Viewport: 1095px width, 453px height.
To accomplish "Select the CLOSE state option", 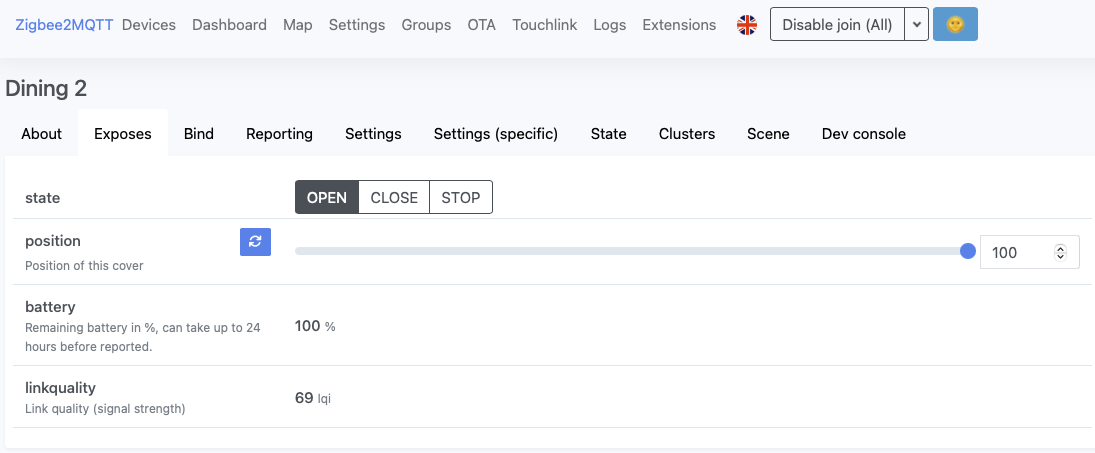I will click(394, 198).
